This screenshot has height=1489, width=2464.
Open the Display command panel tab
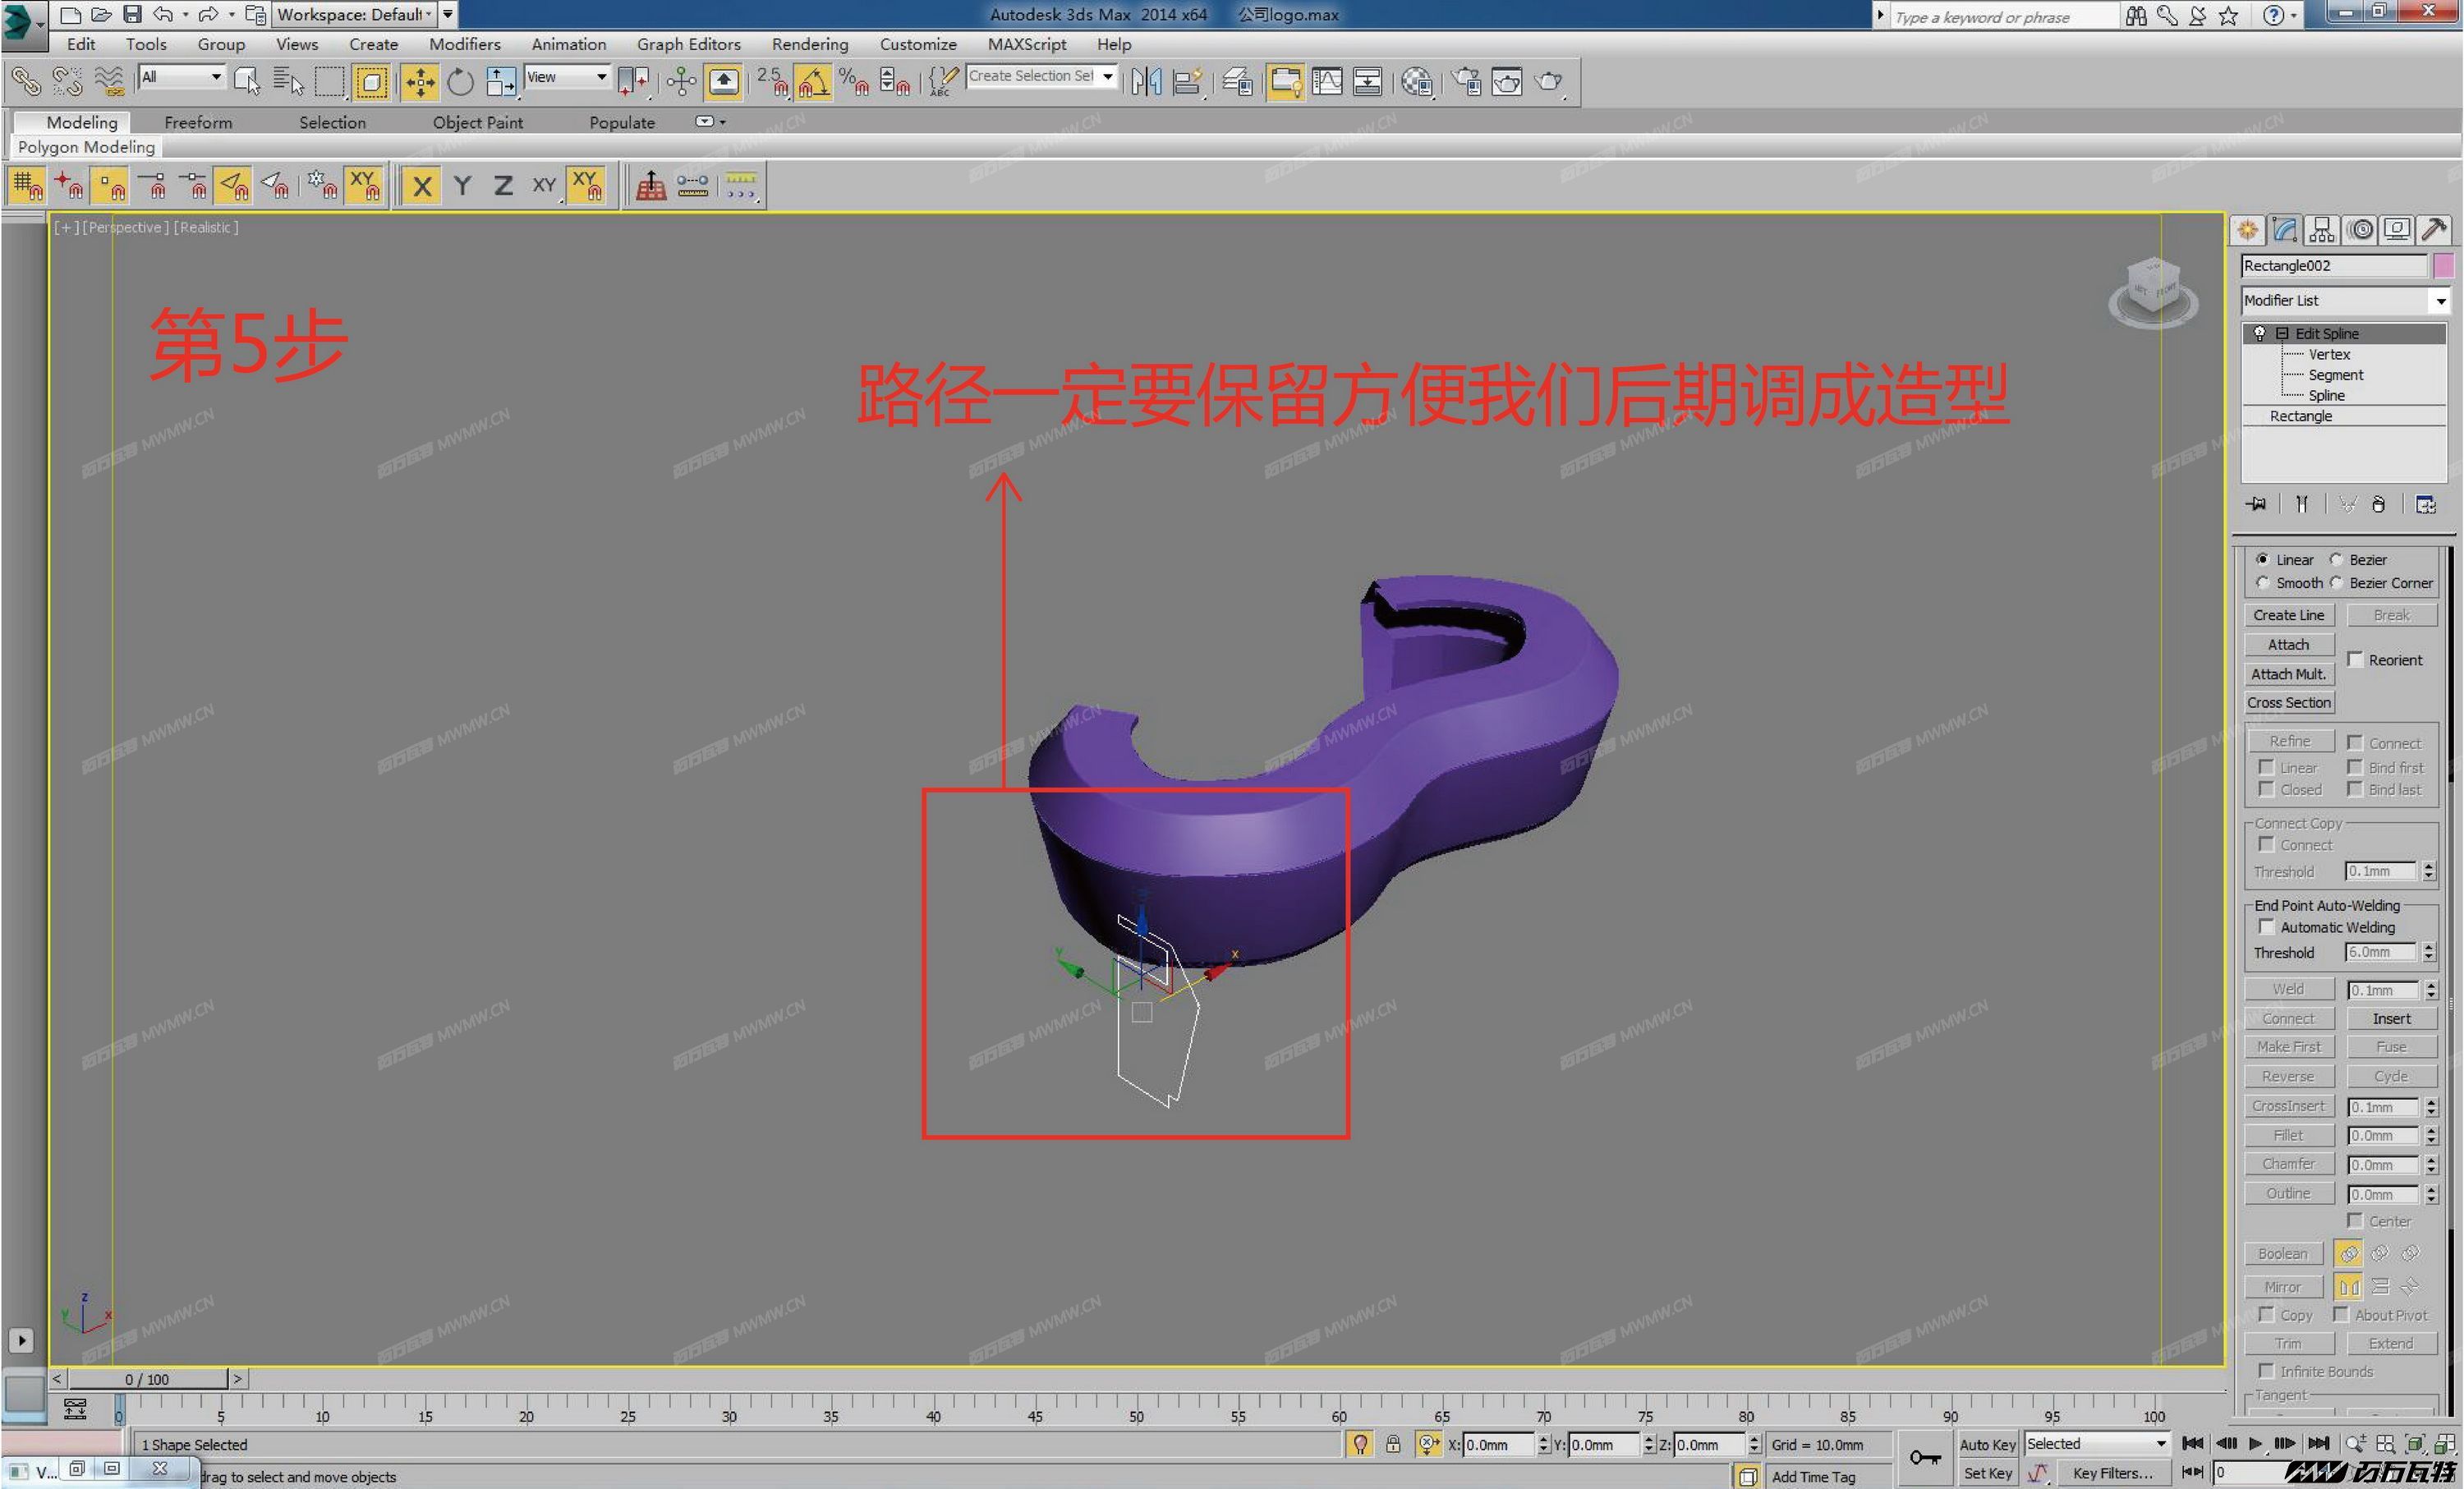[2397, 230]
